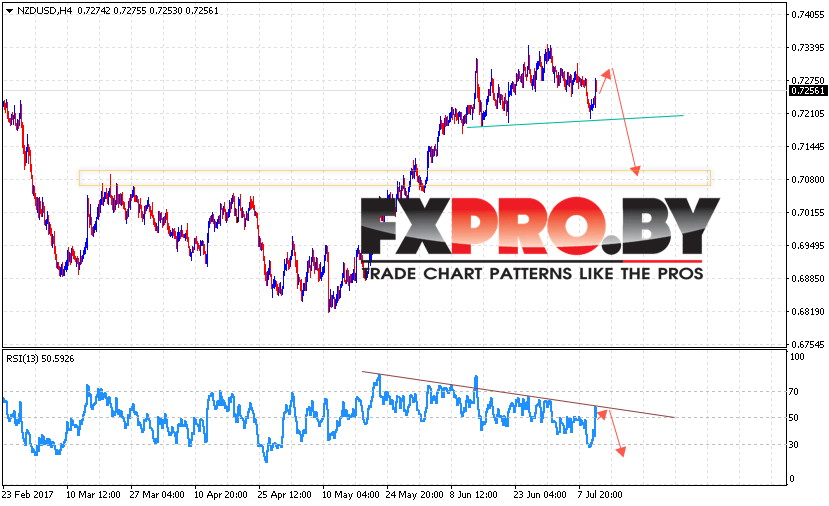This screenshot has height=506, width=829.
Task: Select the RSI 30 level label
Action: click(x=794, y=445)
